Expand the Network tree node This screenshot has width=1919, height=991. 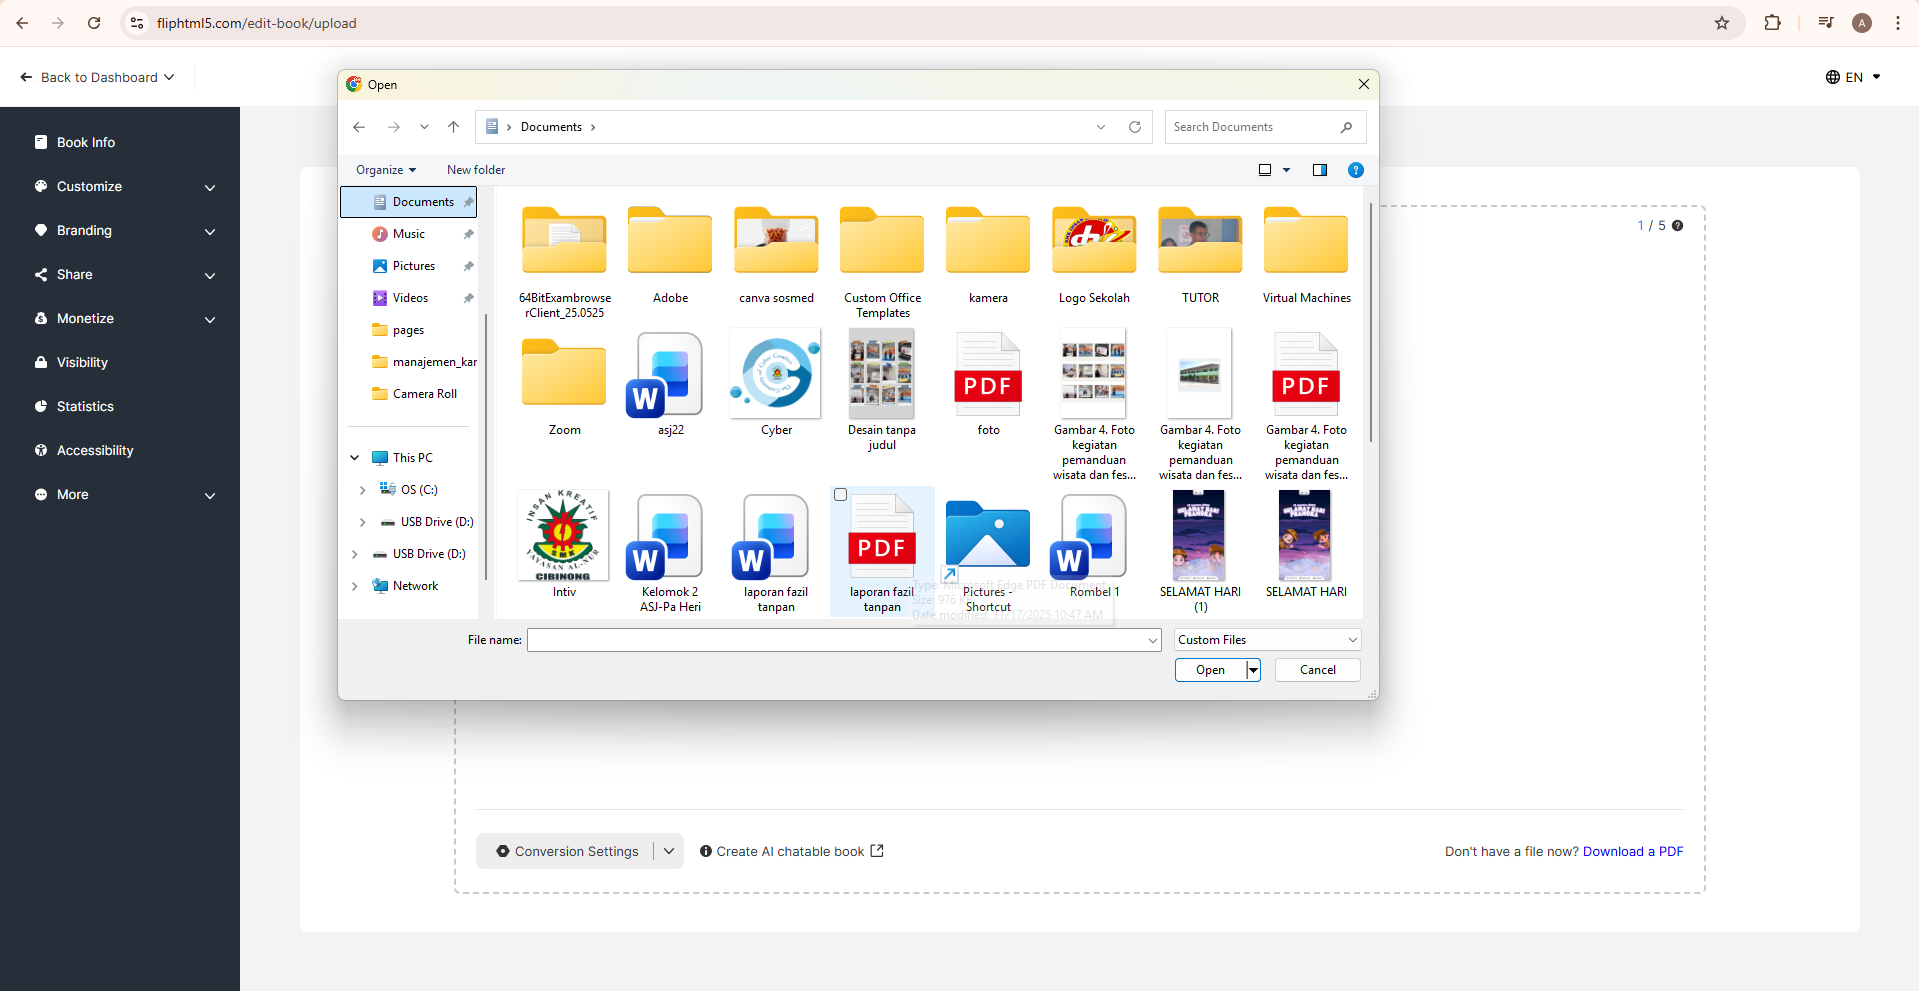point(354,586)
